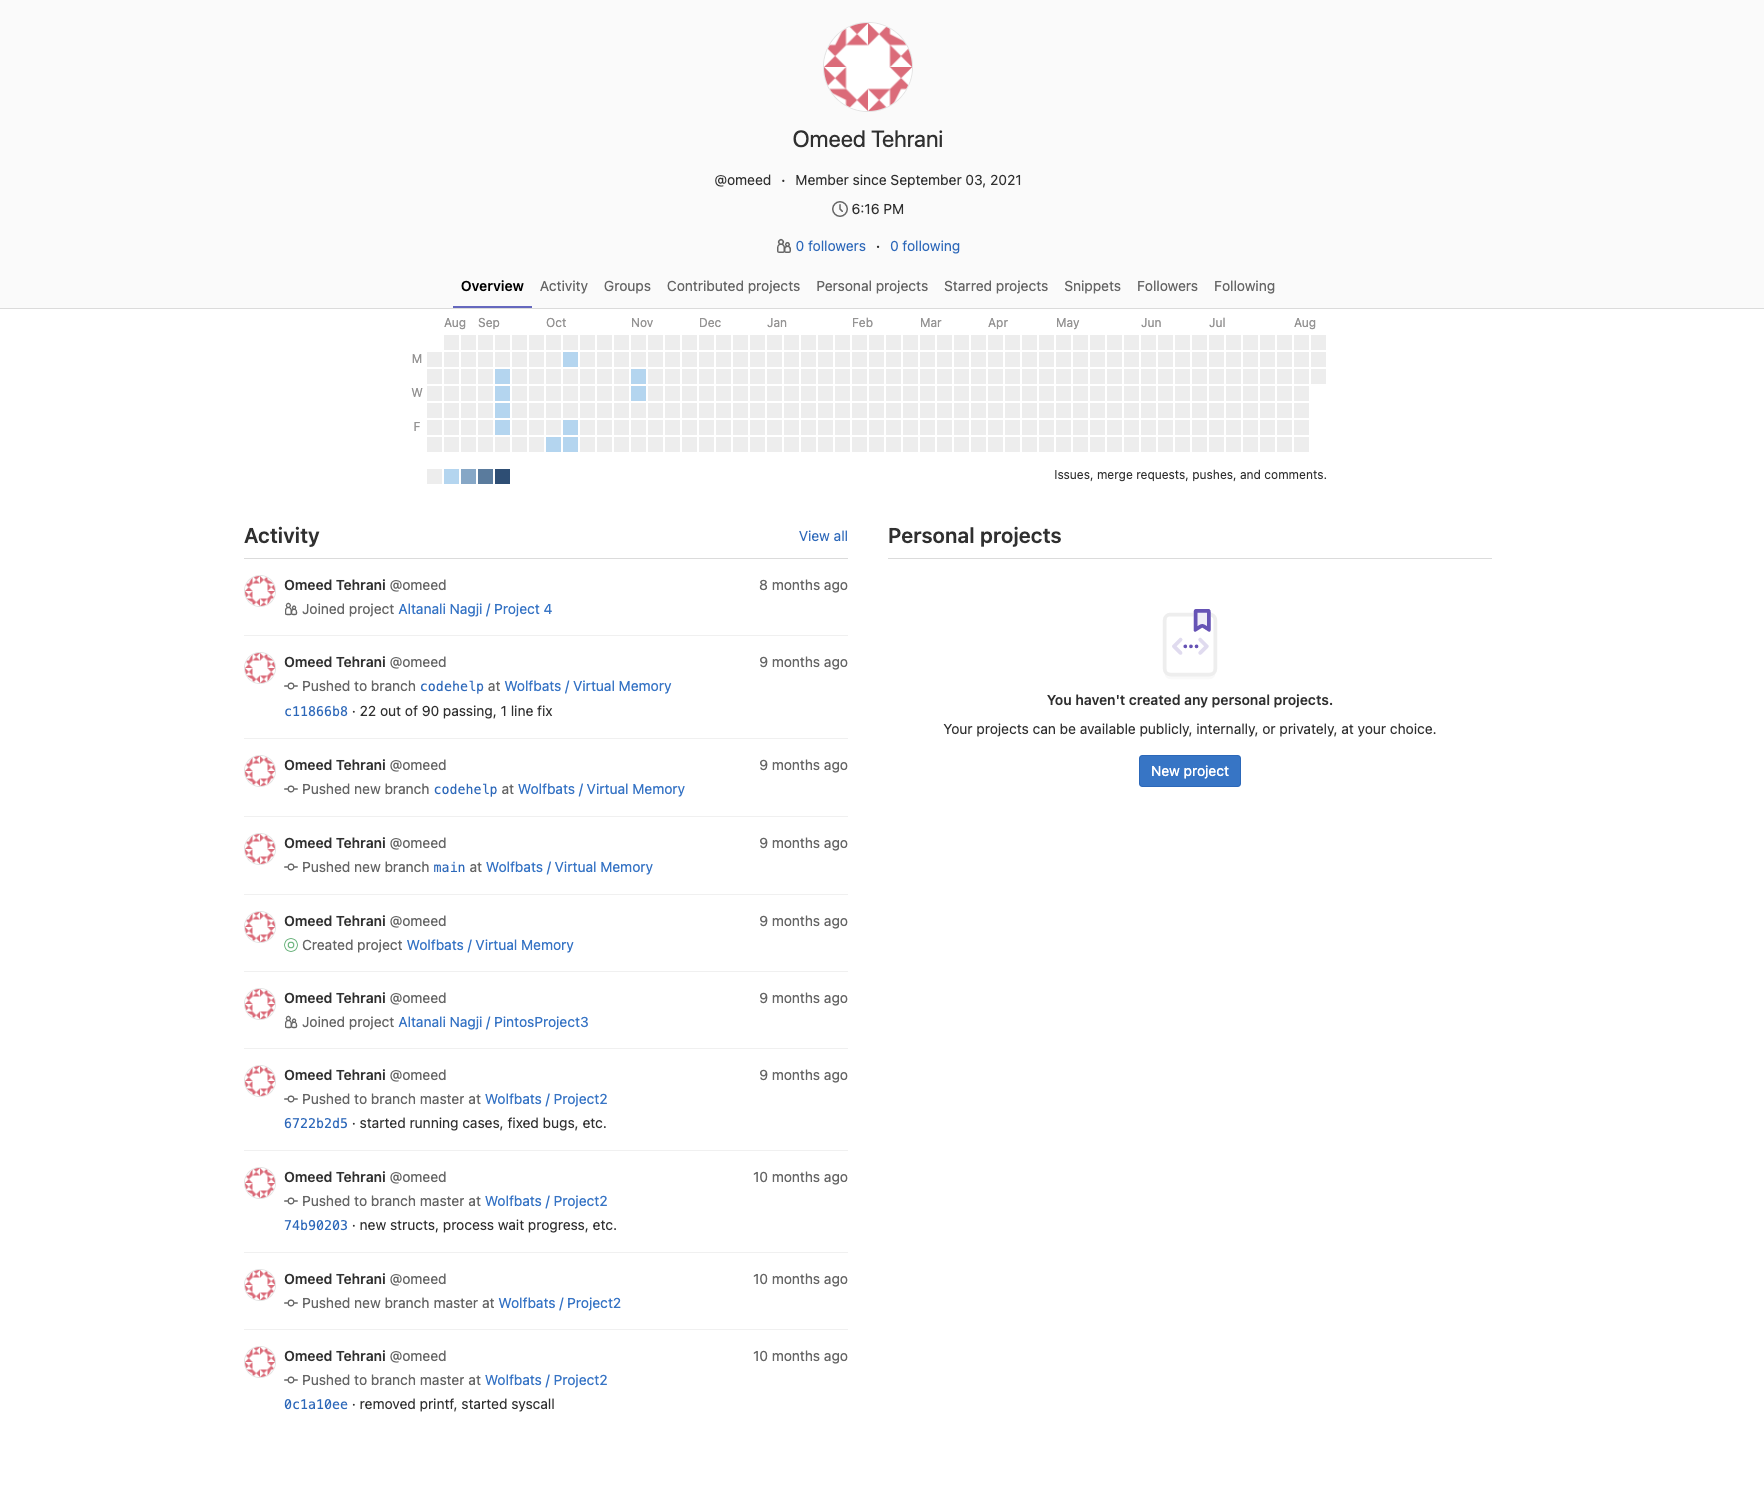Click the New project button
The image size is (1764, 1504).
1189,771
